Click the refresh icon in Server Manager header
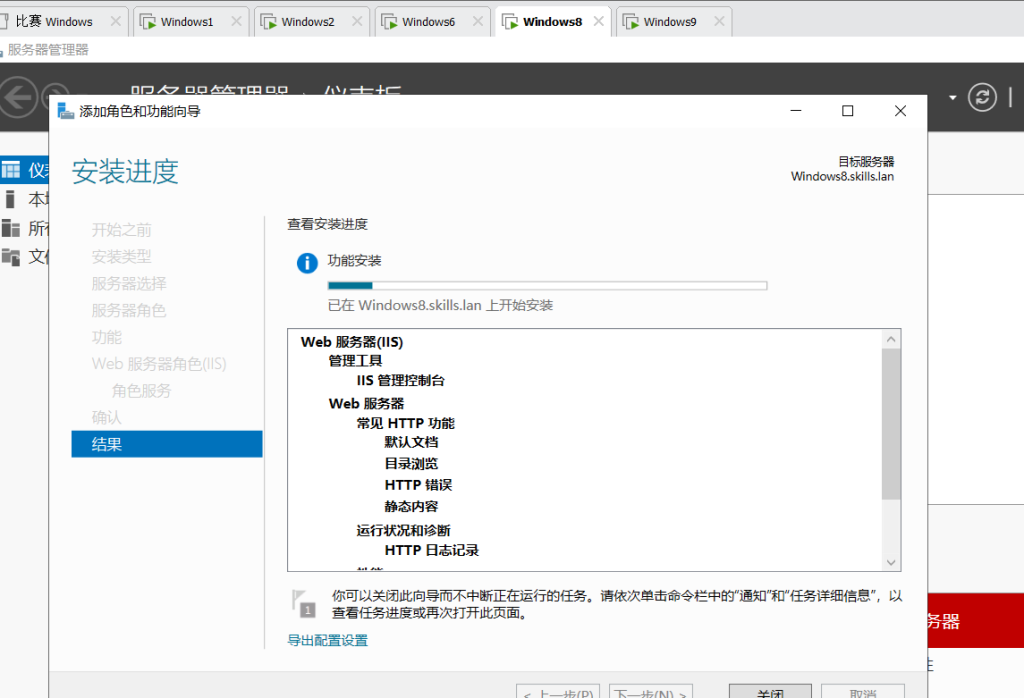Image resolution: width=1024 pixels, height=698 pixels. point(984,97)
